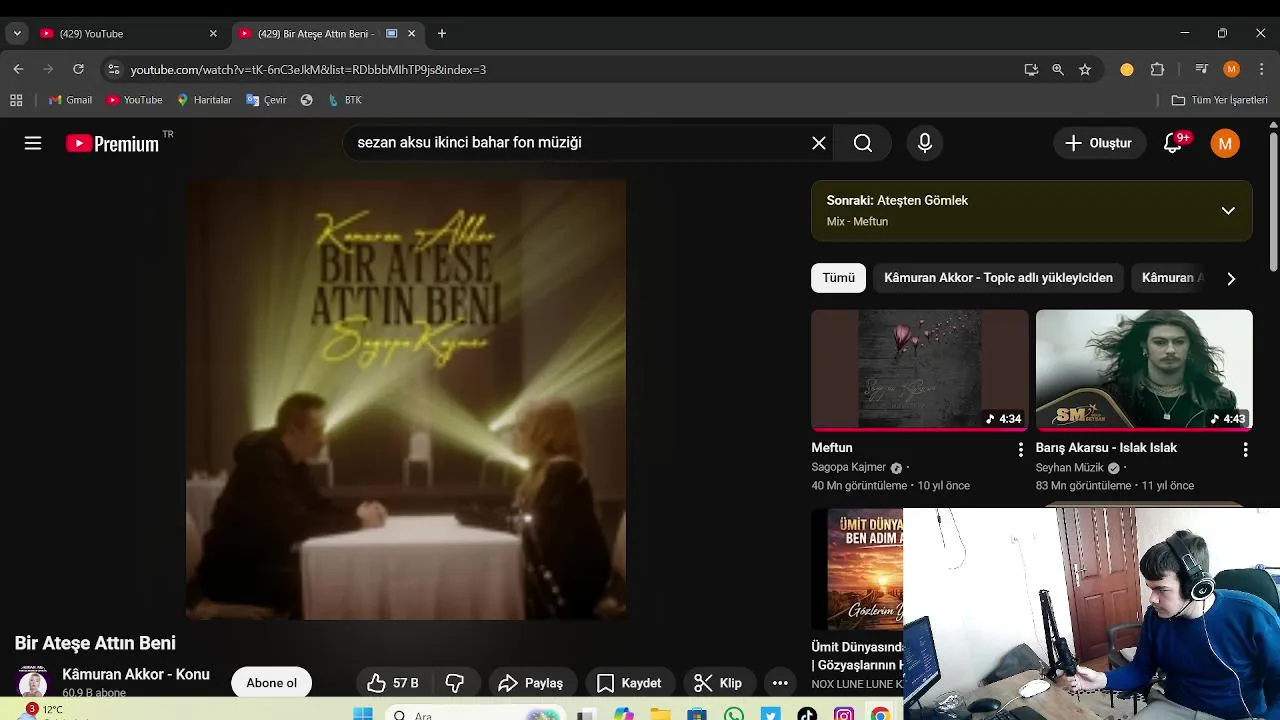Open the Tüm Yer İşaretleri folder
1280x720 pixels.
(x=1219, y=100)
